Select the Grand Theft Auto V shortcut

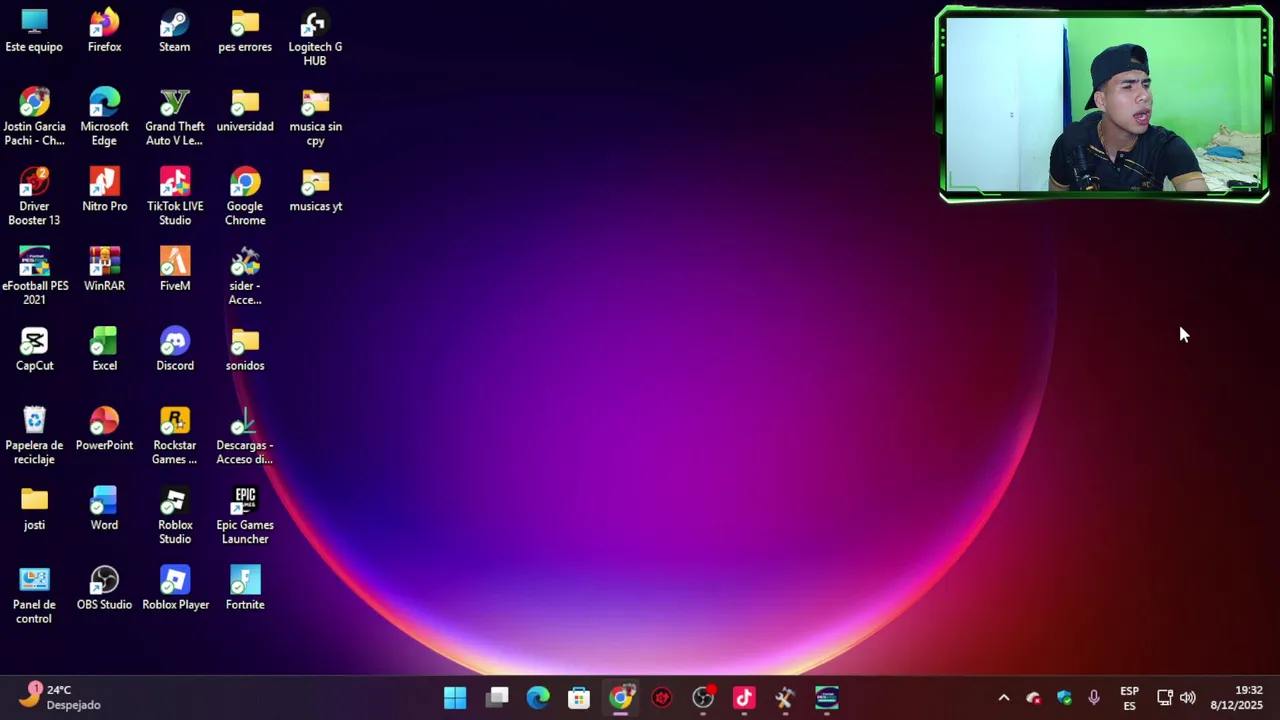(x=174, y=118)
